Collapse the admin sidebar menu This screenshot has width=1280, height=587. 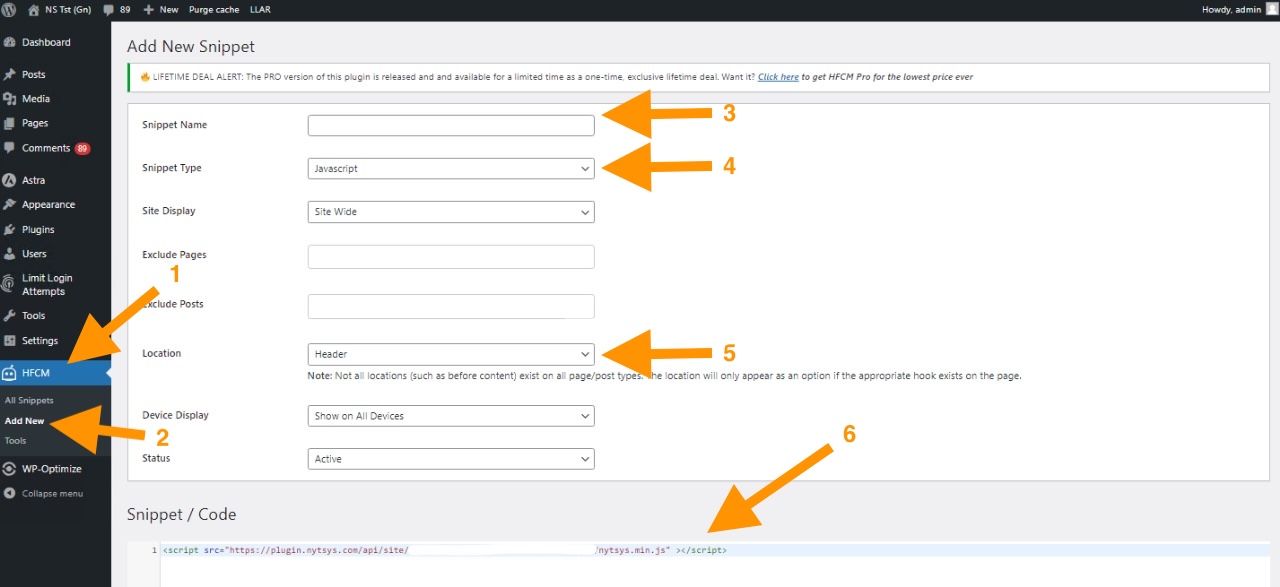(x=44, y=494)
